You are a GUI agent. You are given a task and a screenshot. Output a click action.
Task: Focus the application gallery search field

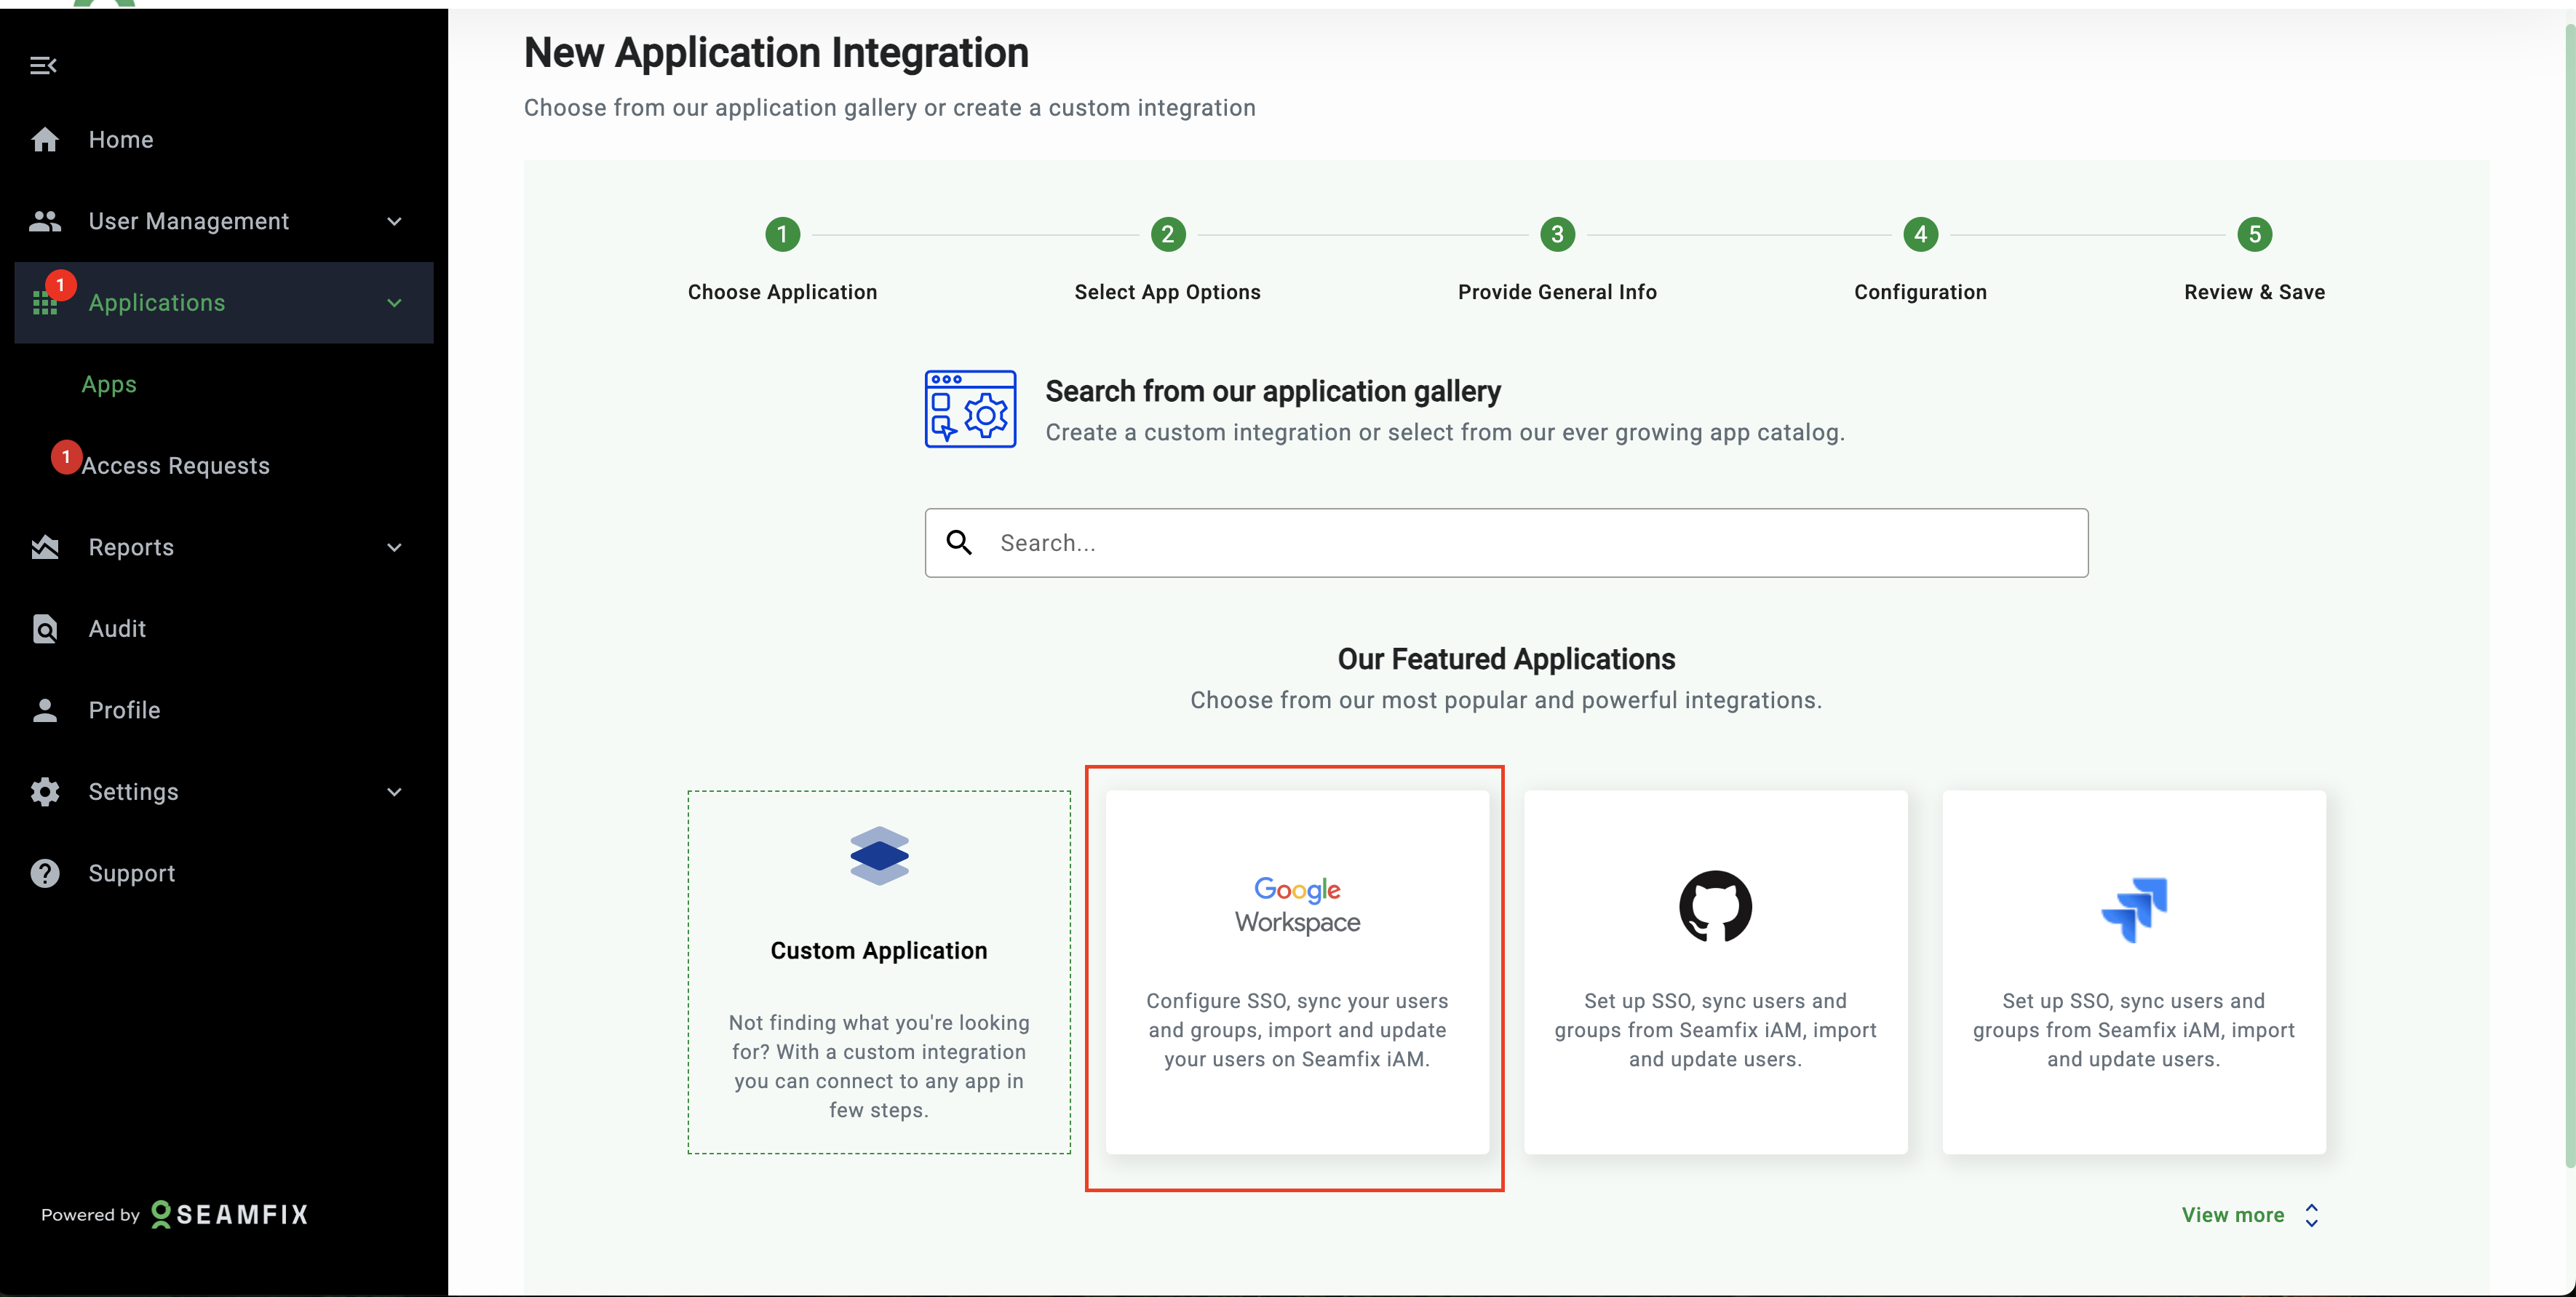pos(1530,543)
